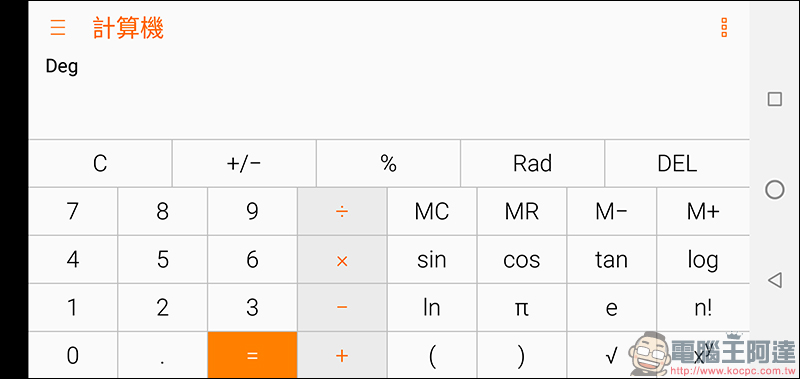Image resolution: width=800 pixels, height=379 pixels.
Task: Tap the n! factorial key
Action: tap(703, 308)
